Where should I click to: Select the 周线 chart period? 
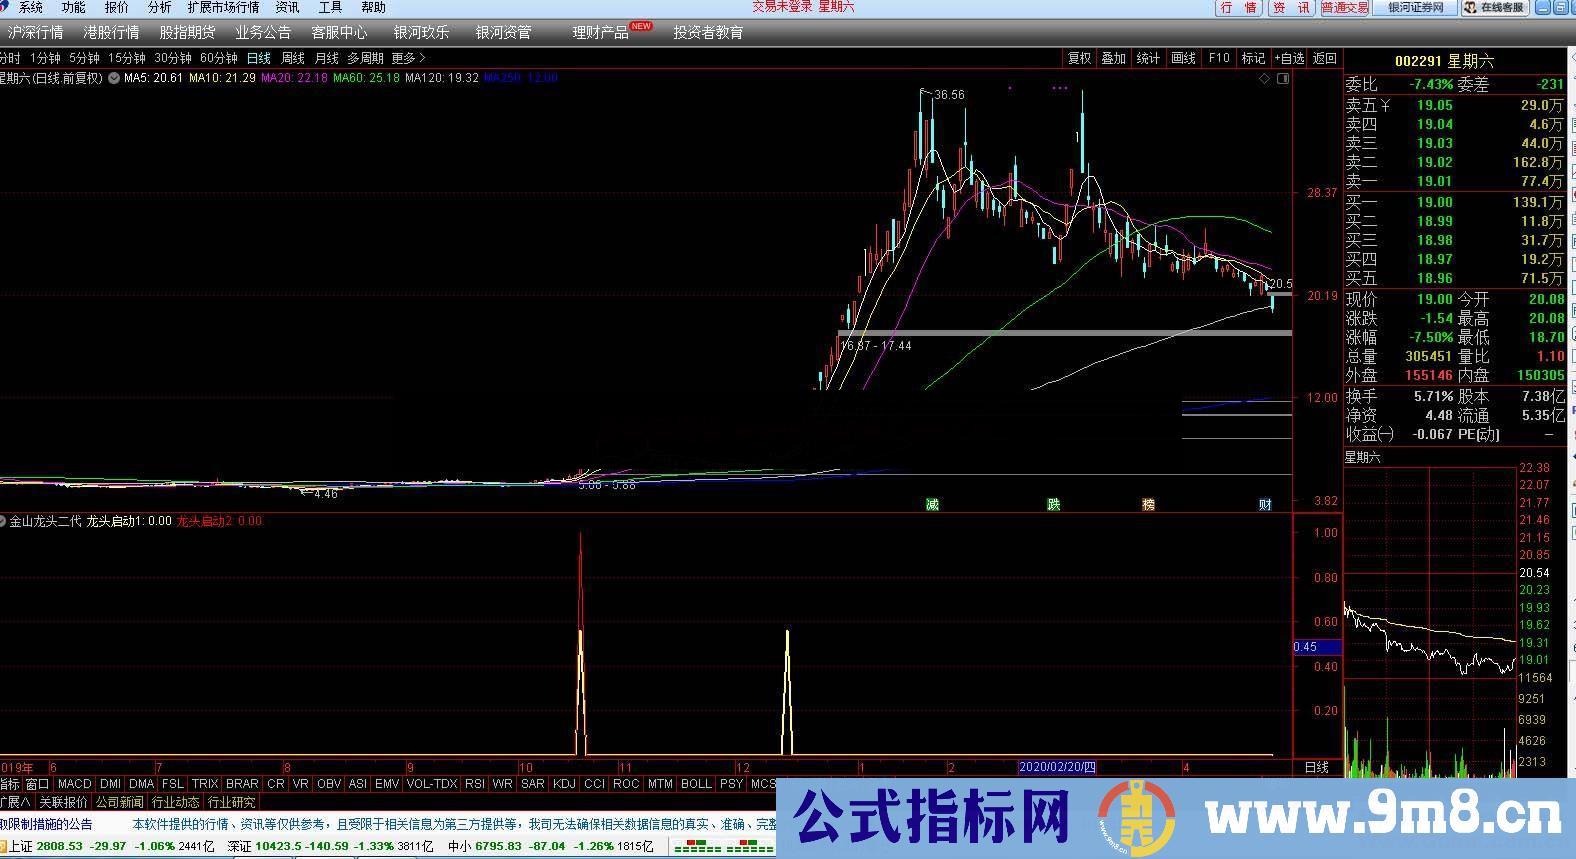point(293,58)
